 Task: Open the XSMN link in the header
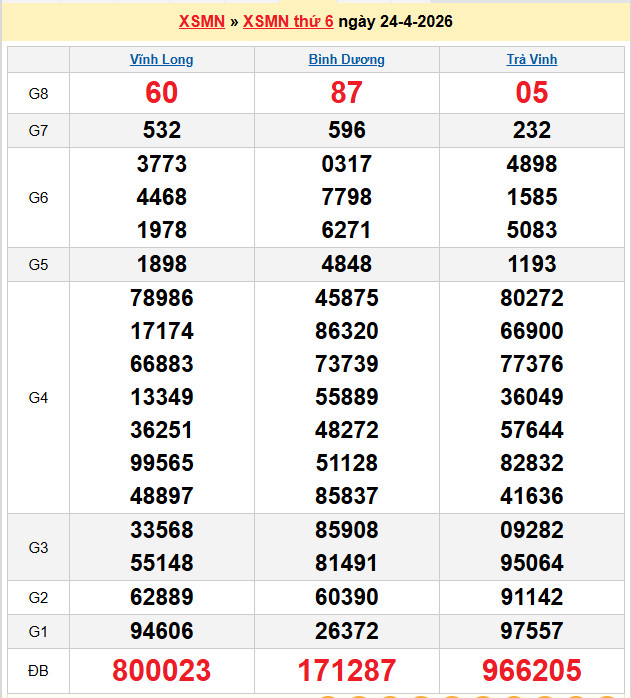pyautogui.click(x=201, y=22)
